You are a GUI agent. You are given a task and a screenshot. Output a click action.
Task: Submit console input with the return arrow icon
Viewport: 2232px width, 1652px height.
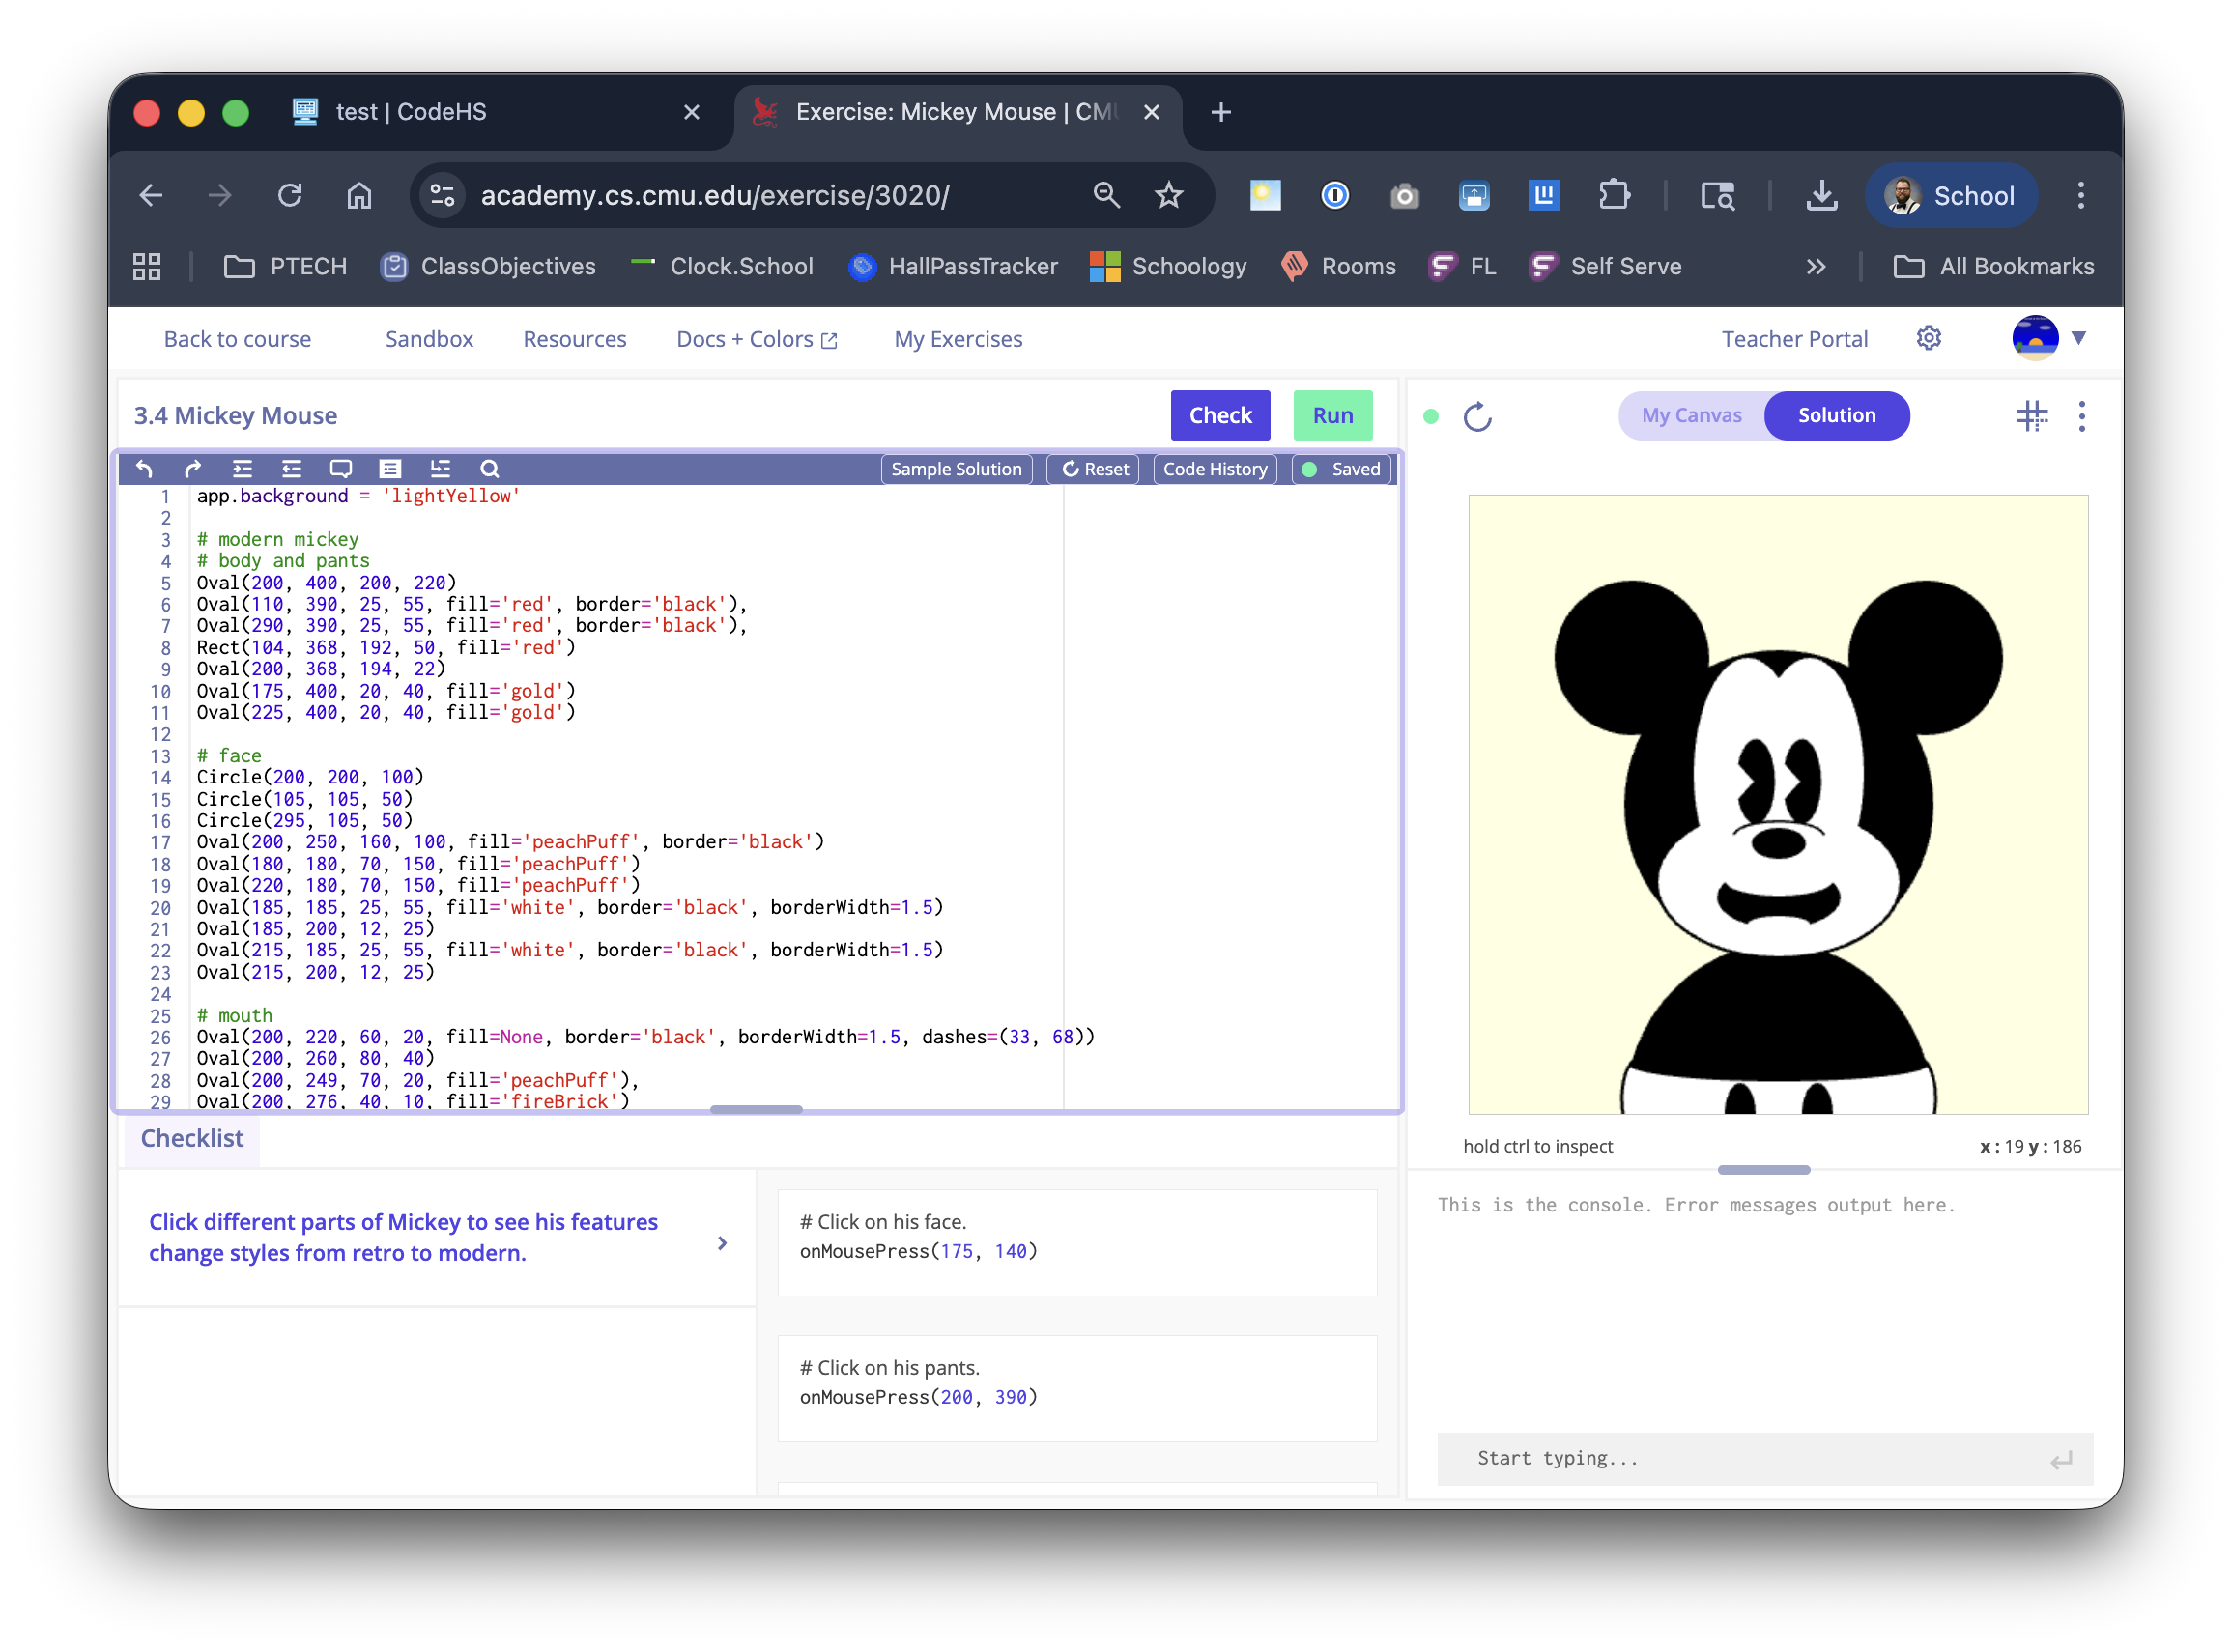click(2061, 1460)
